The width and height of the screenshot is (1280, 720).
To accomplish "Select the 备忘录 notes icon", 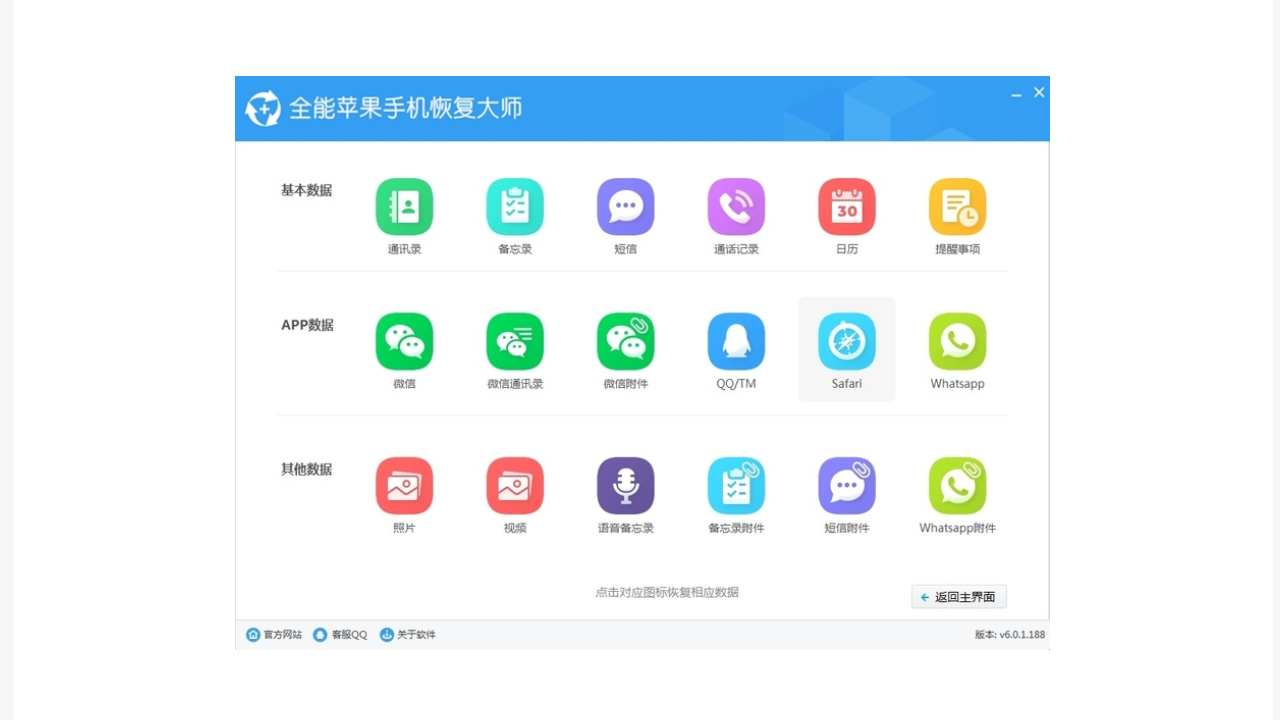I will point(515,207).
